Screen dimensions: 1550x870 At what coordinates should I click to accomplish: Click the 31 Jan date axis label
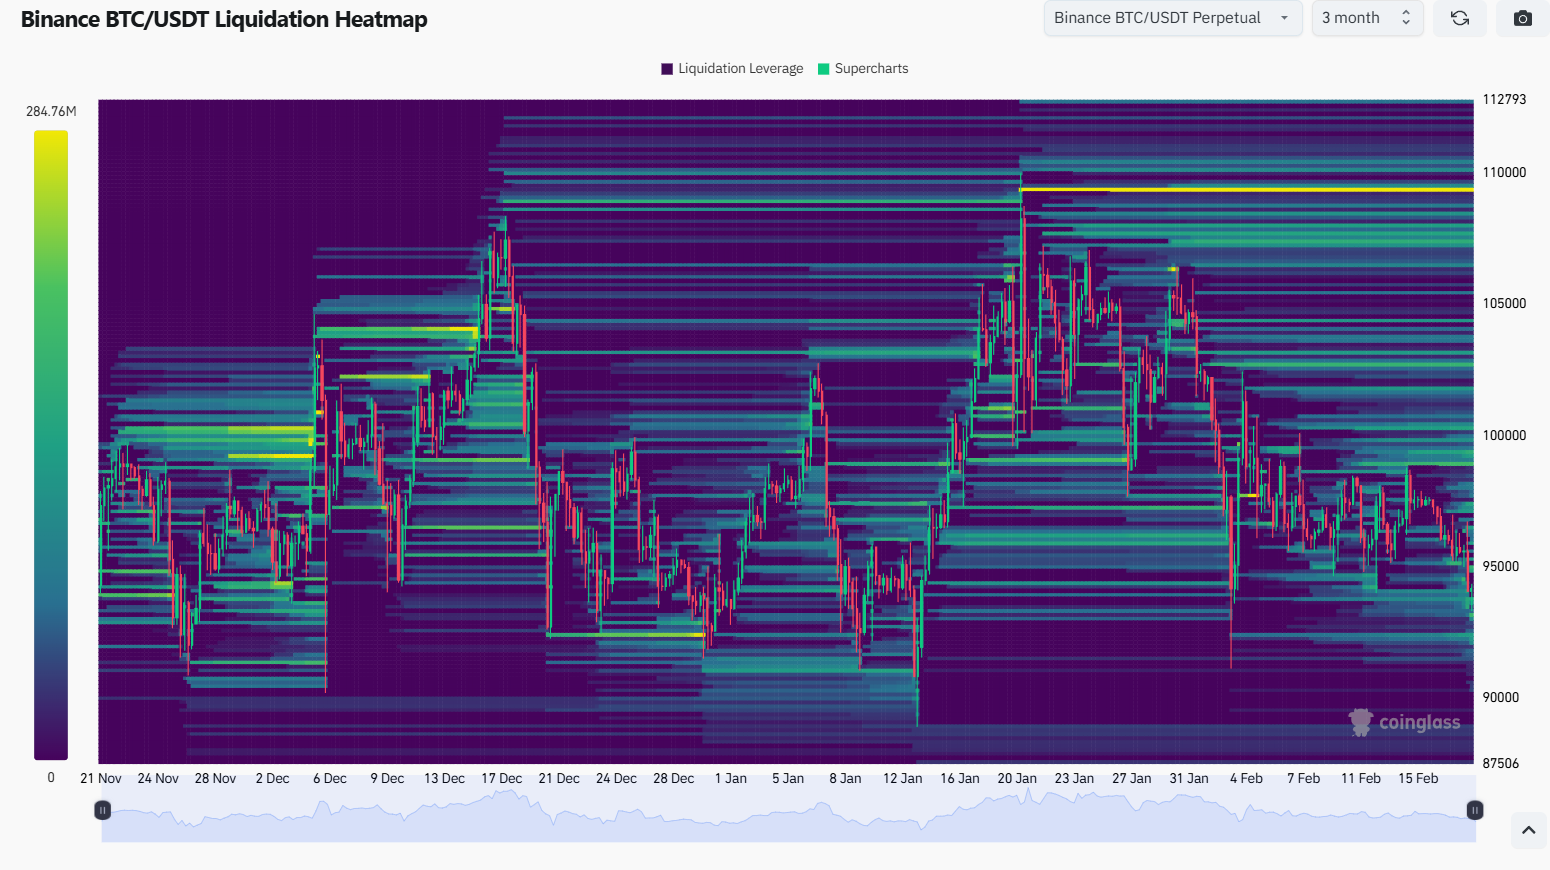pyautogui.click(x=1189, y=779)
